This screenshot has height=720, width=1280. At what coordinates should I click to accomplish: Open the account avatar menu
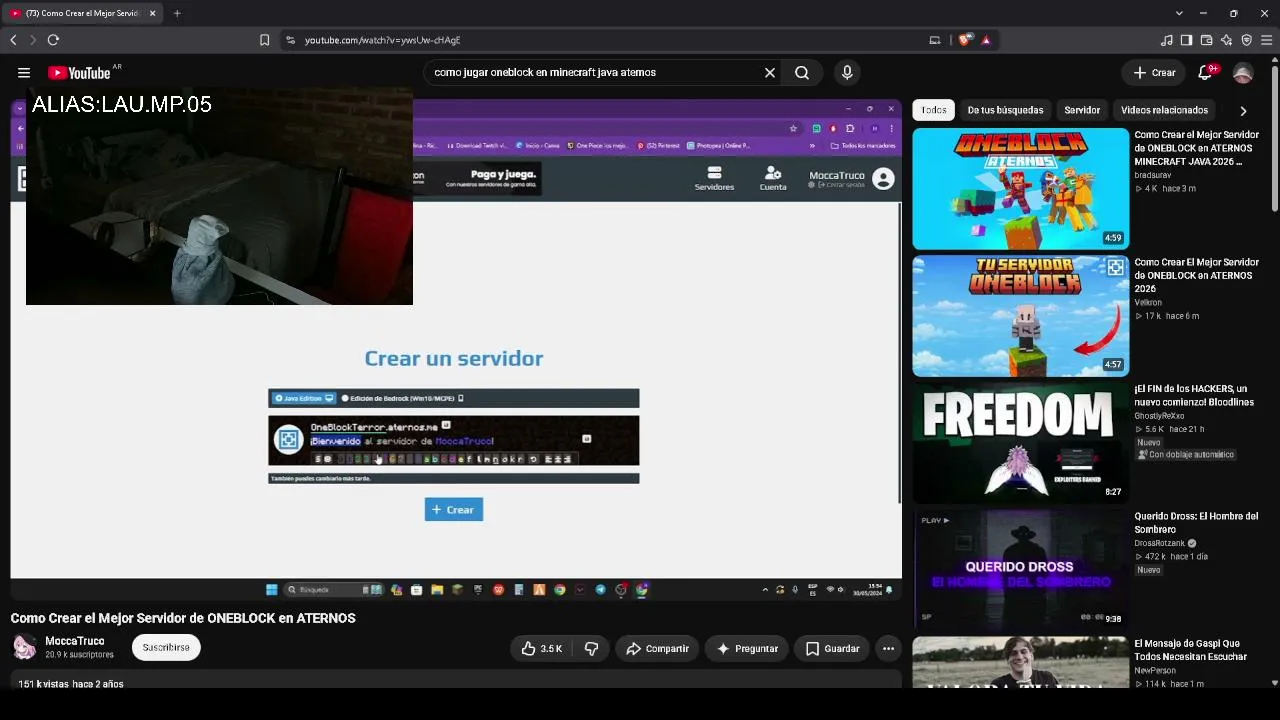(x=1243, y=72)
